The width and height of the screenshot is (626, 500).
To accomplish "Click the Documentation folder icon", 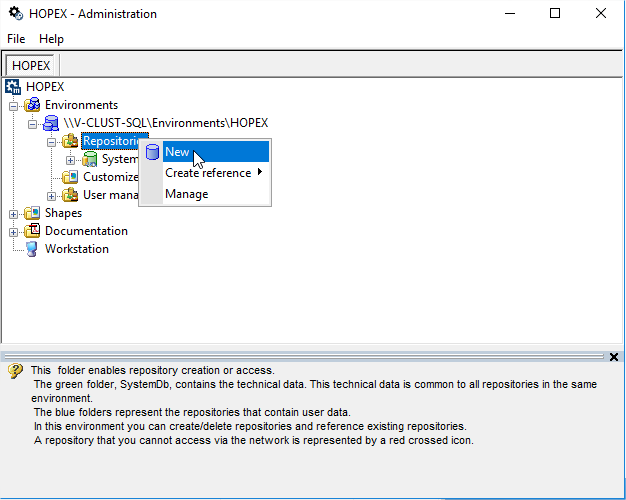I will [x=33, y=231].
